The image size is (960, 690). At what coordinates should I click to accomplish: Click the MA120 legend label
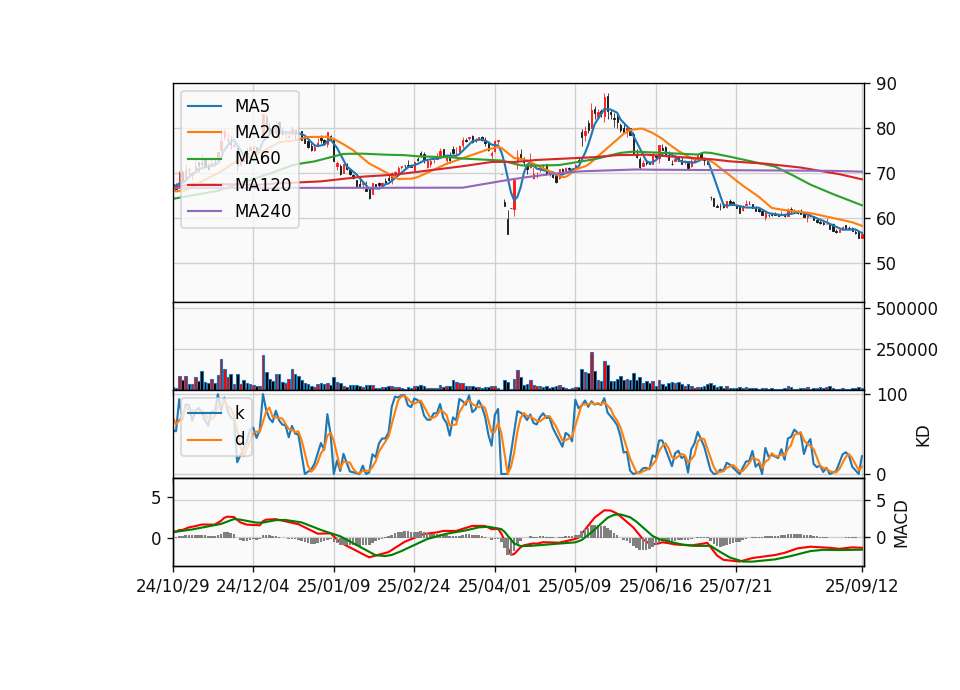pos(263,184)
